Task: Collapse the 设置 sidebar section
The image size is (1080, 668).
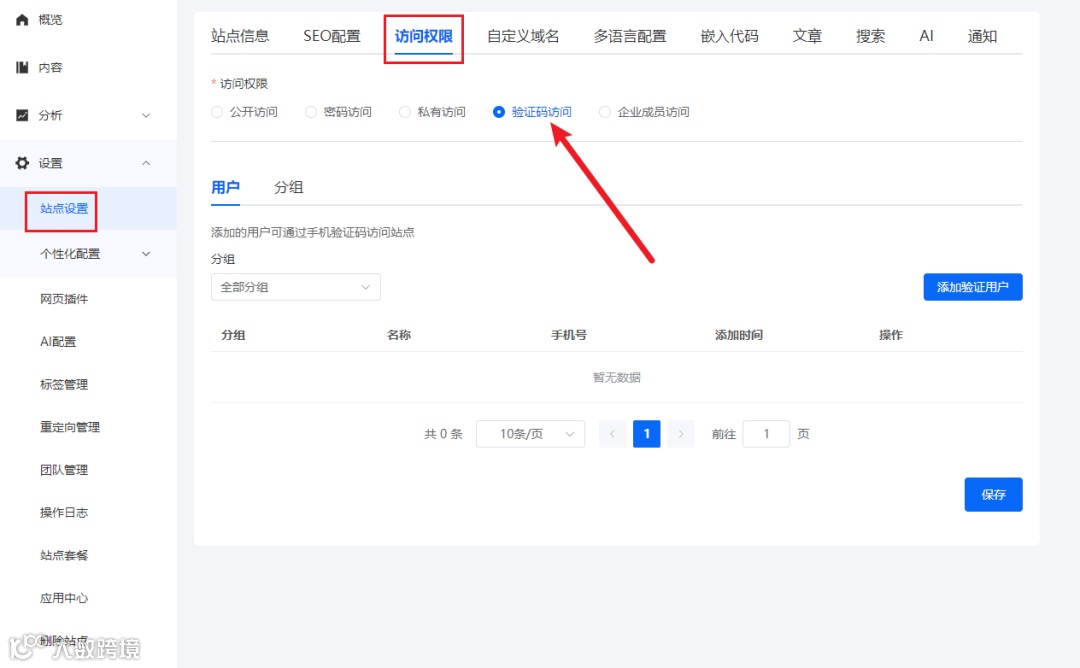Action: 146,163
